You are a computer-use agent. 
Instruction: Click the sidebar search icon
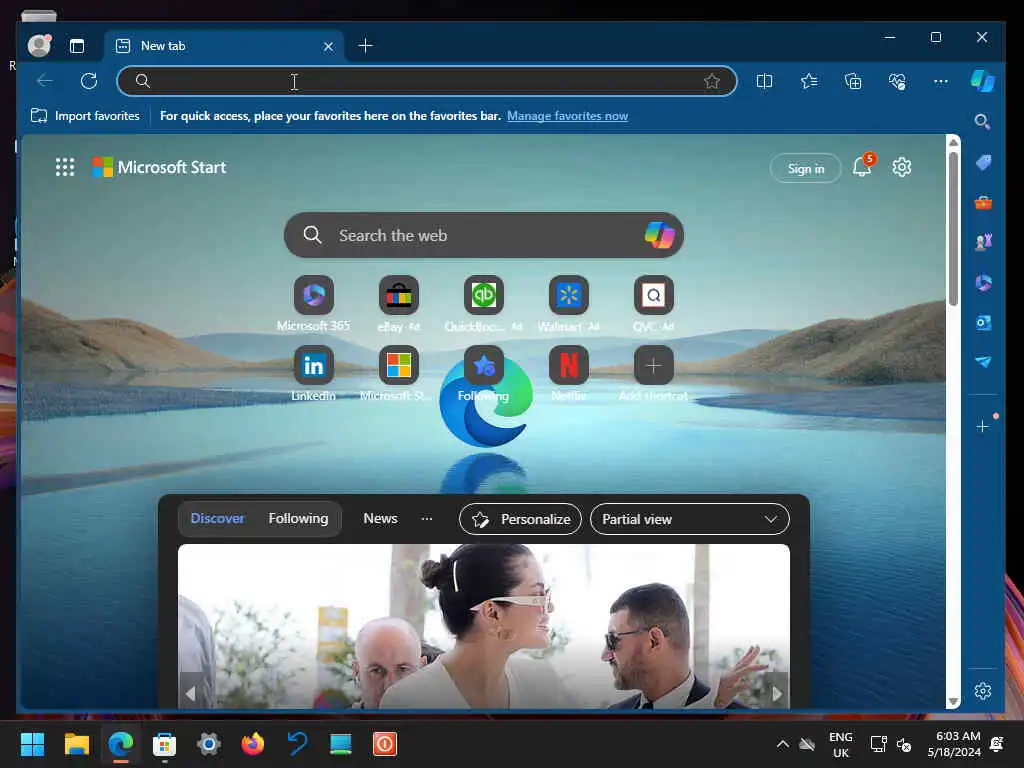(982, 121)
